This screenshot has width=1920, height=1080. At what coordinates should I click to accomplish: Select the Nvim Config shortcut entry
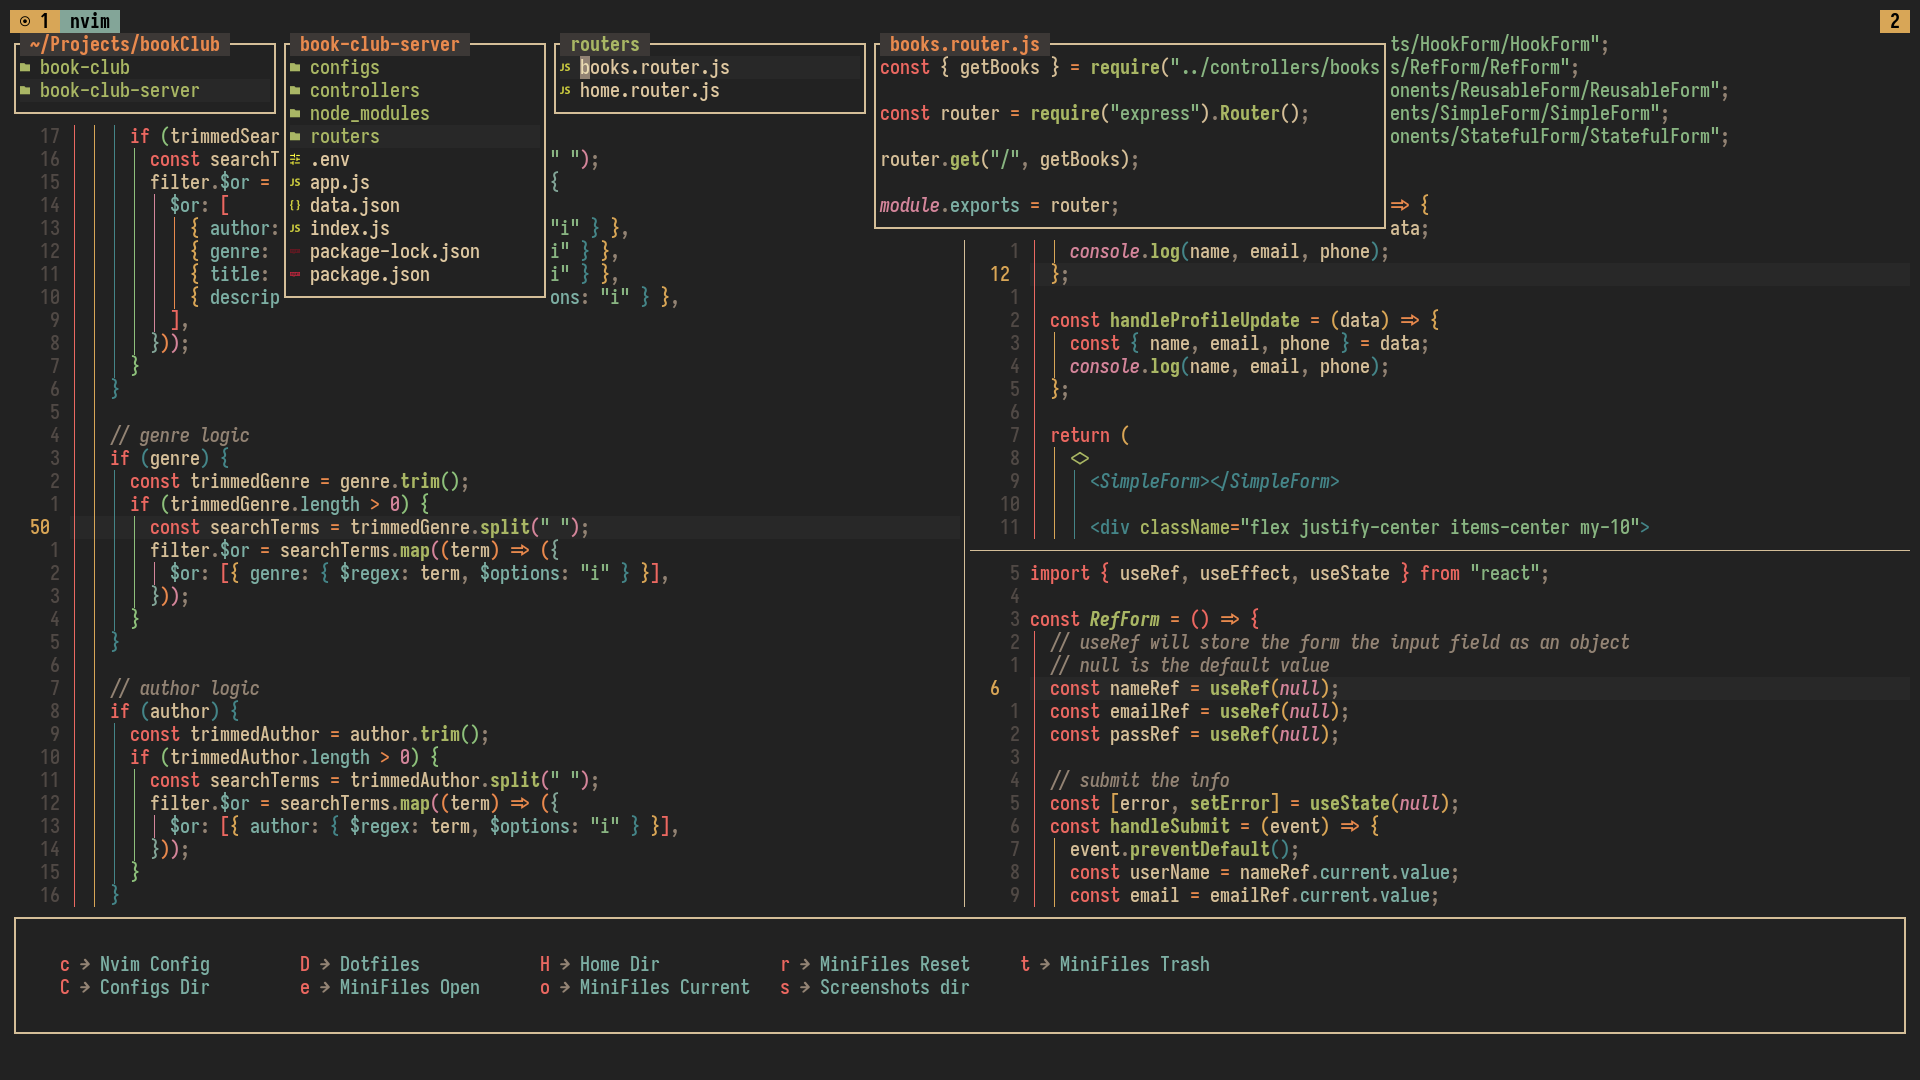[154, 965]
